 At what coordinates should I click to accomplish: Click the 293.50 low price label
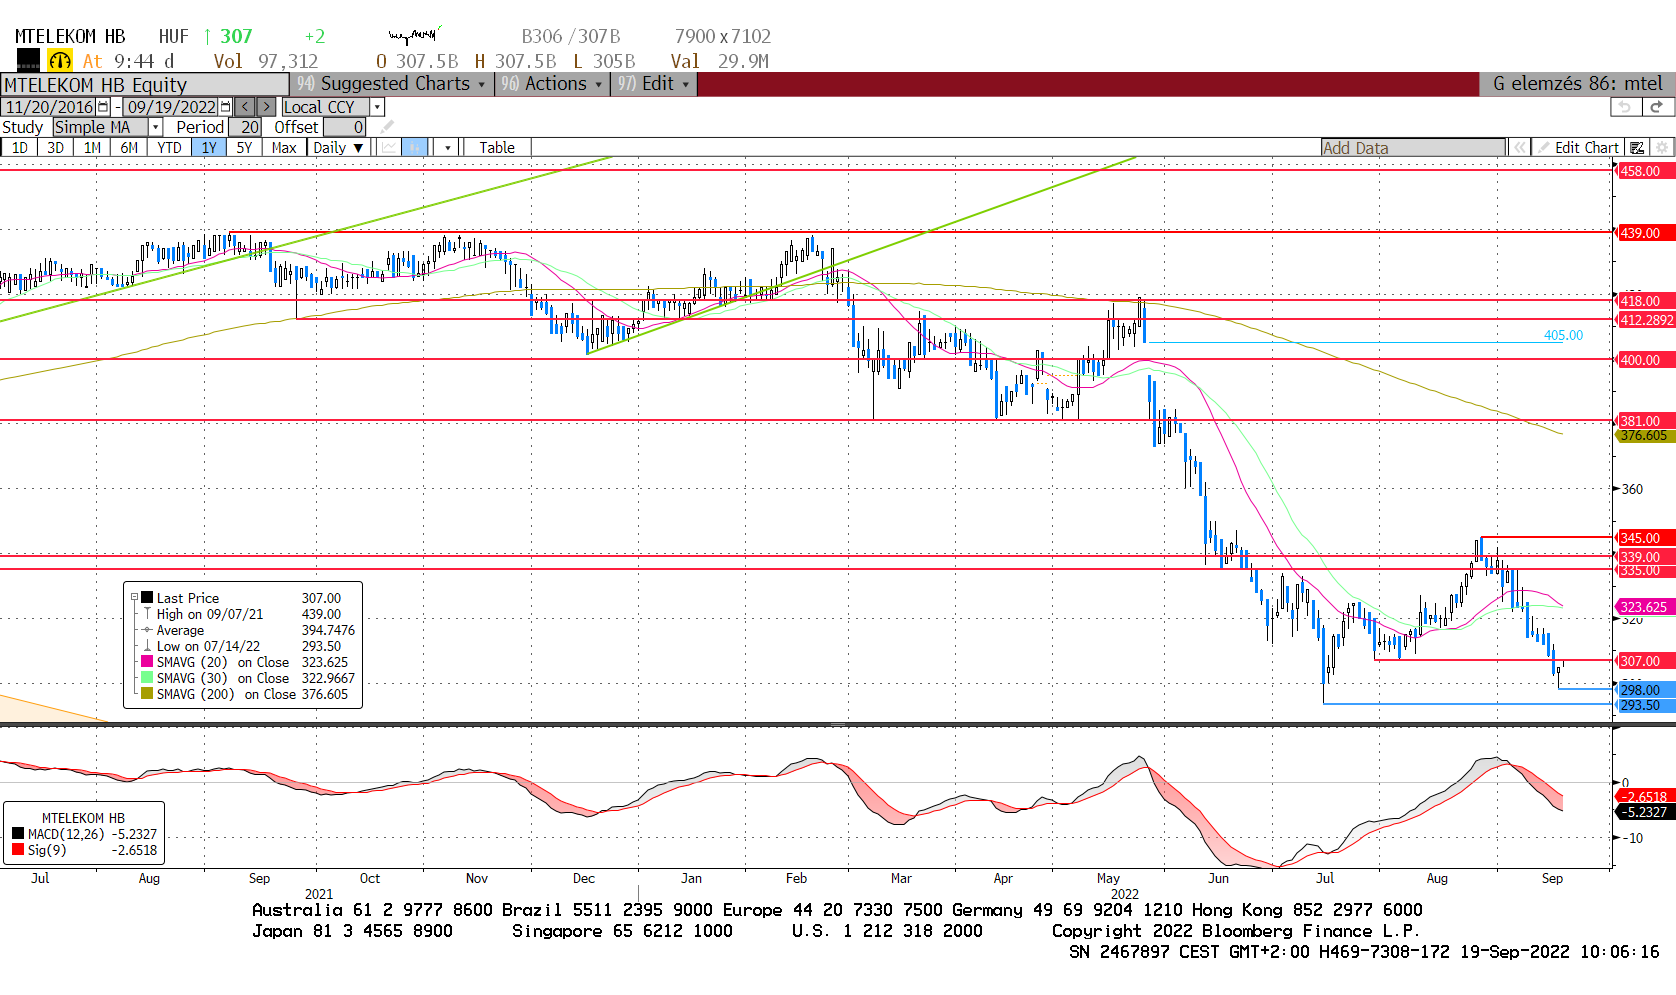pyautogui.click(x=1645, y=706)
